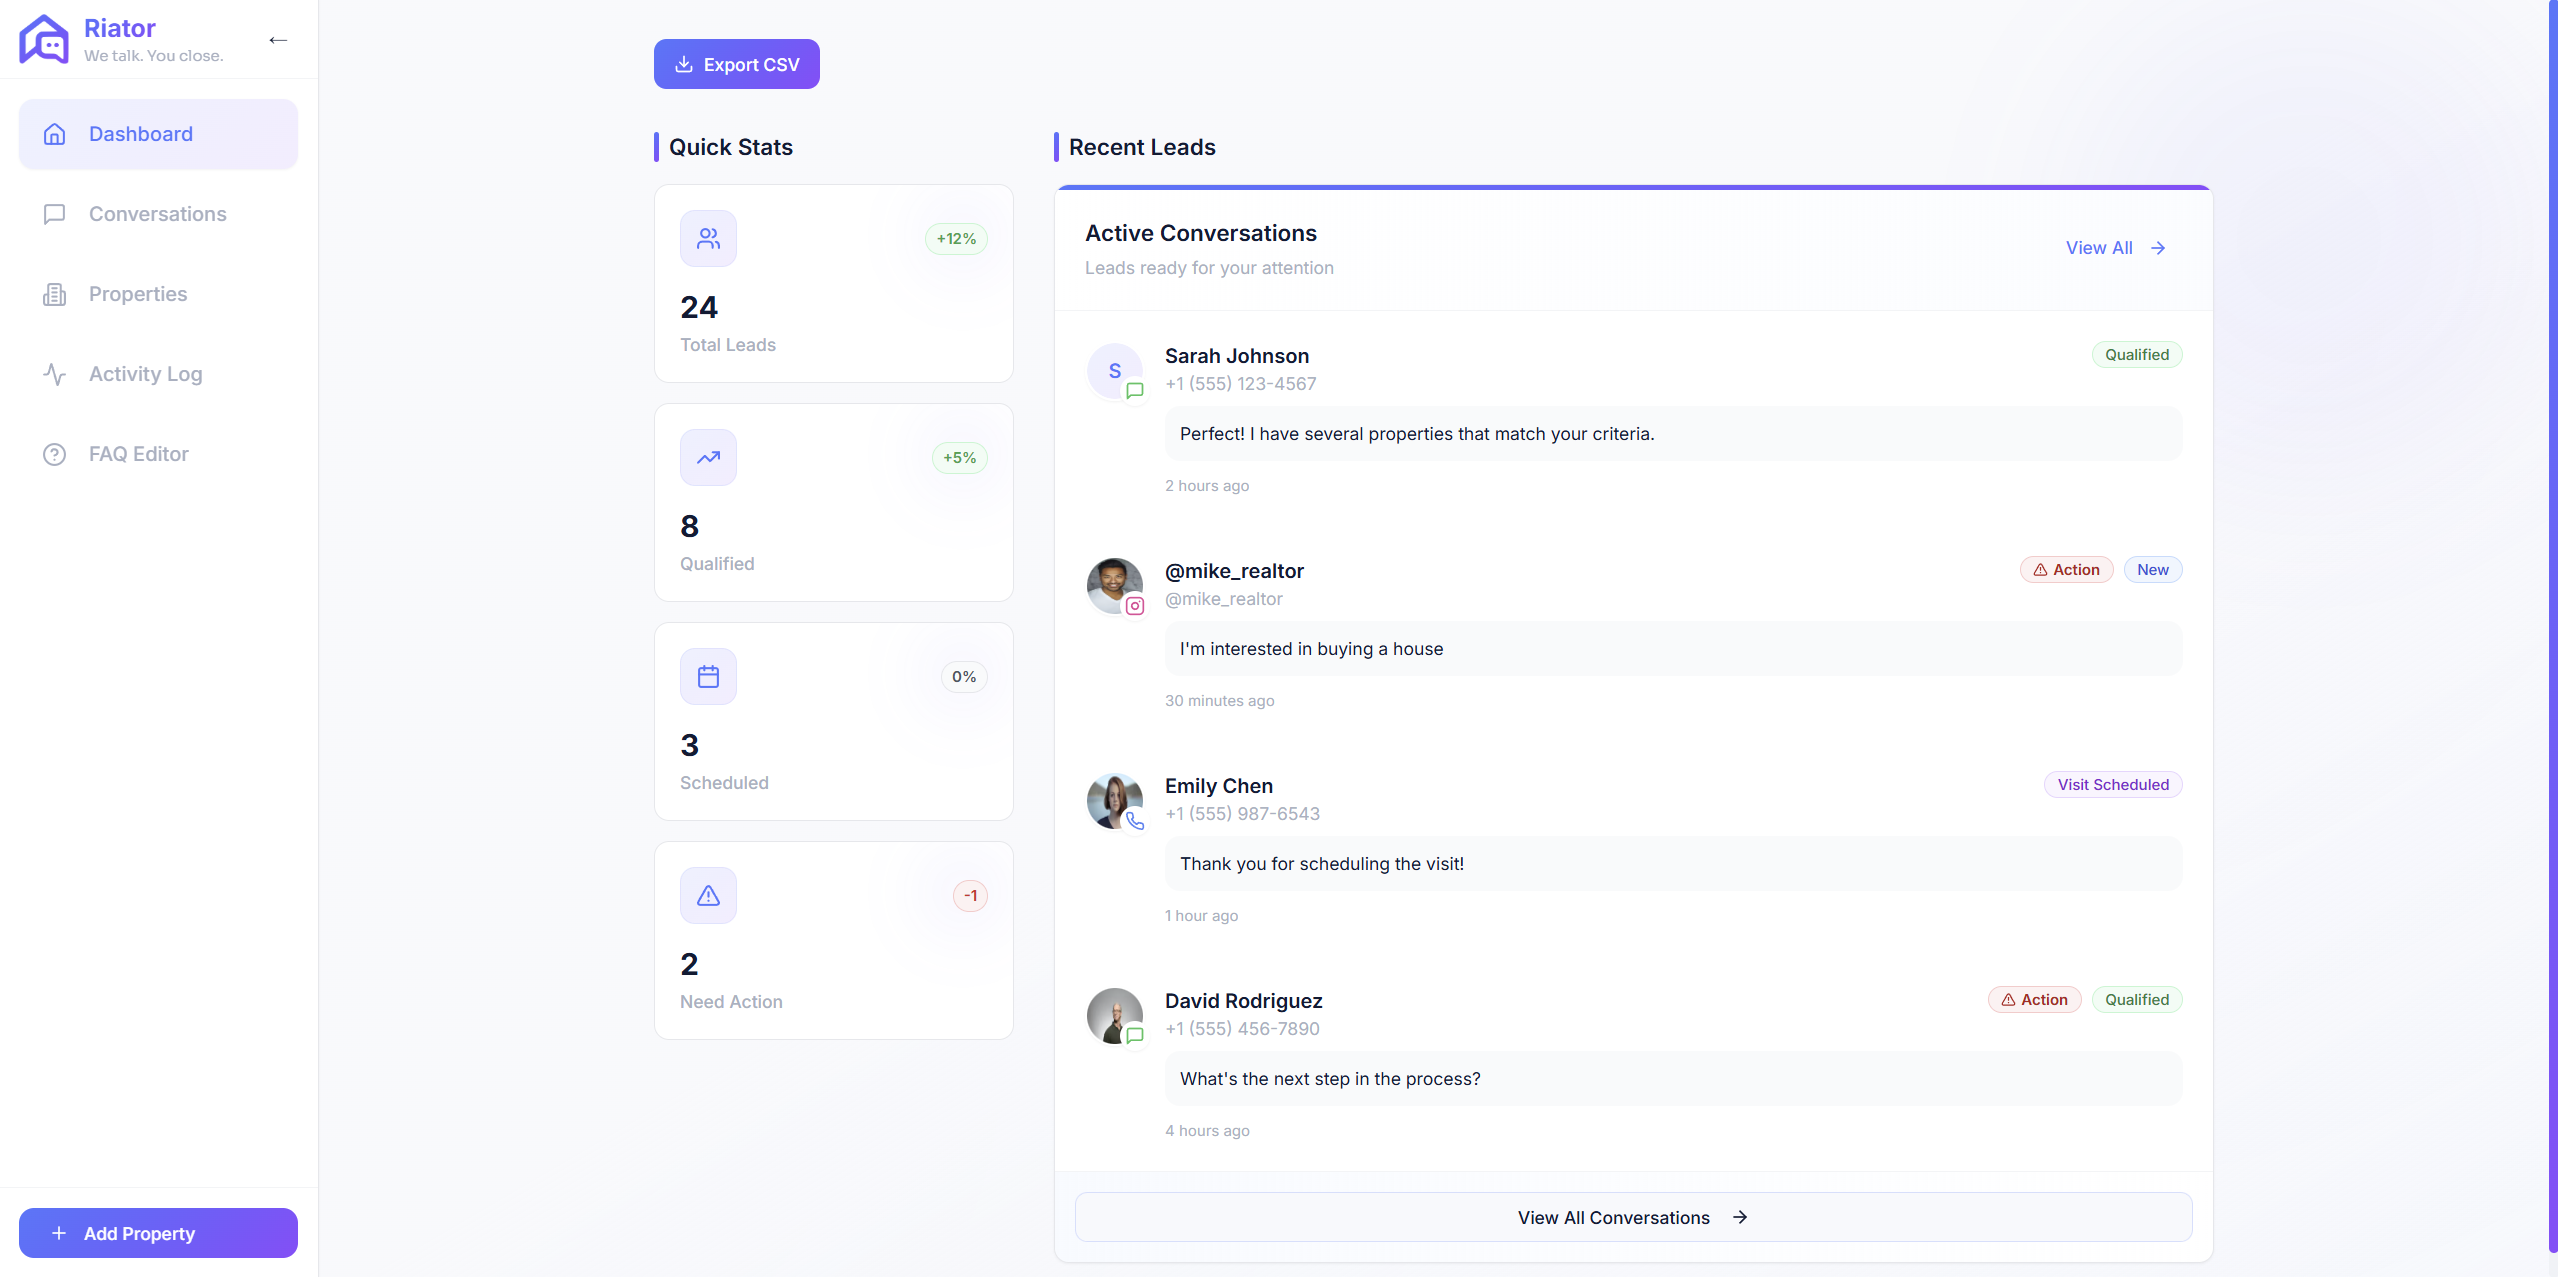Open the @mike_realtor lead name
Image resolution: width=2558 pixels, height=1277 pixels.
point(1234,571)
